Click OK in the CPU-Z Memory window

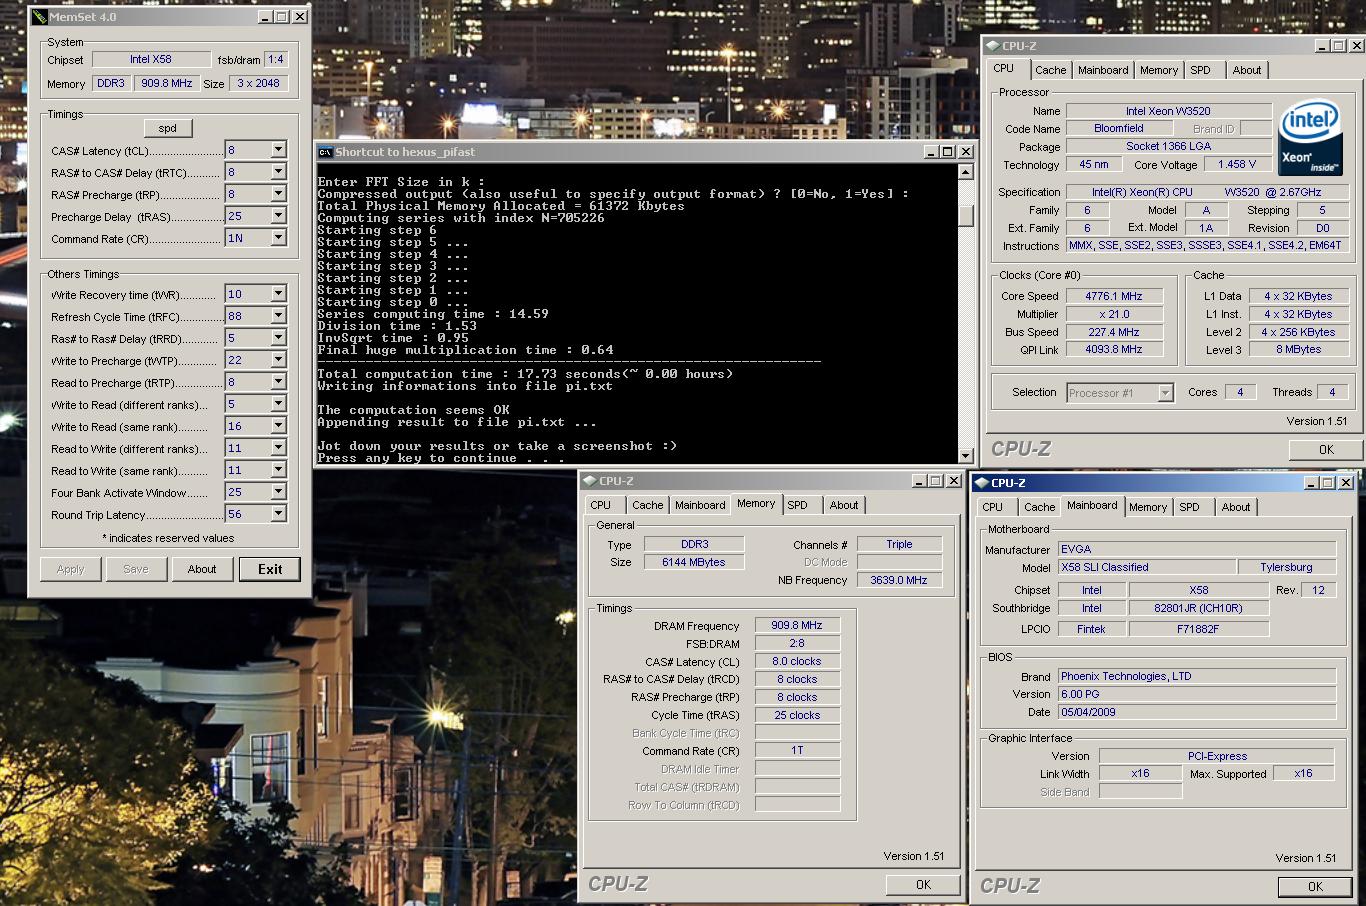[923, 884]
